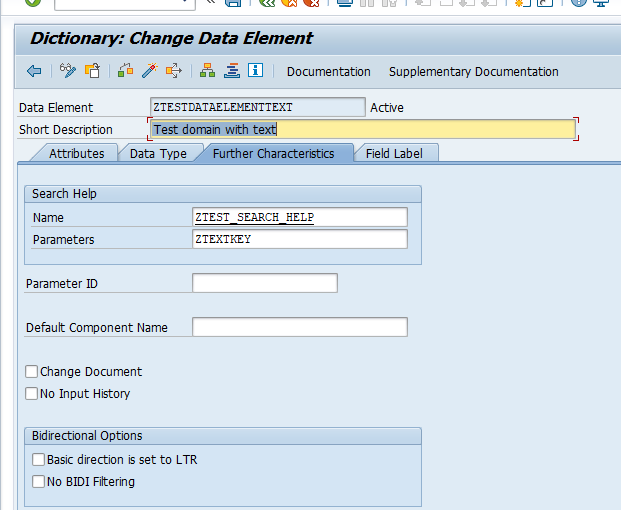Click the Save diskette icon in top toolbar
621x510 pixels.
click(233, 3)
